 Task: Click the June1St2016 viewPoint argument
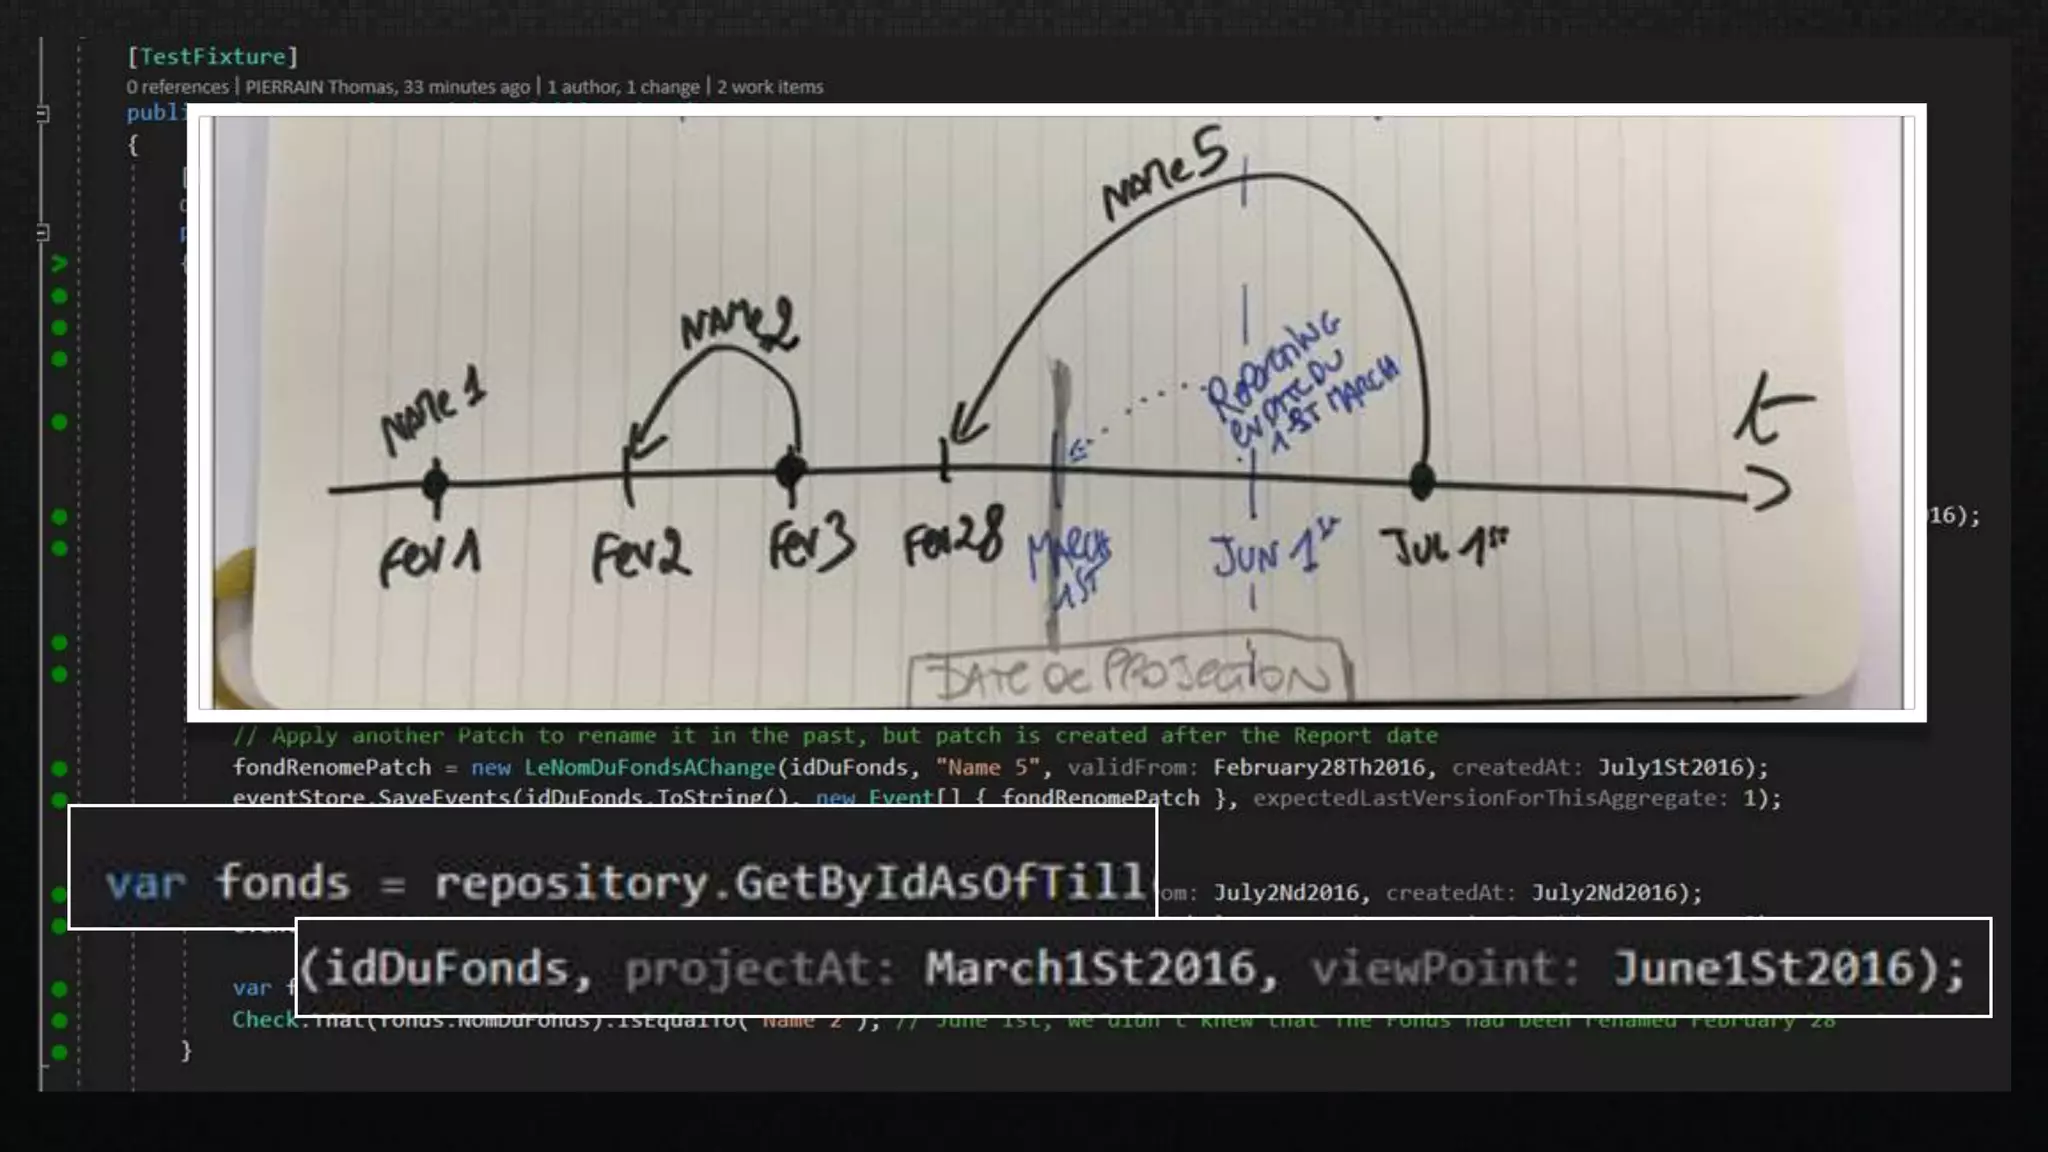point(1763,968)
